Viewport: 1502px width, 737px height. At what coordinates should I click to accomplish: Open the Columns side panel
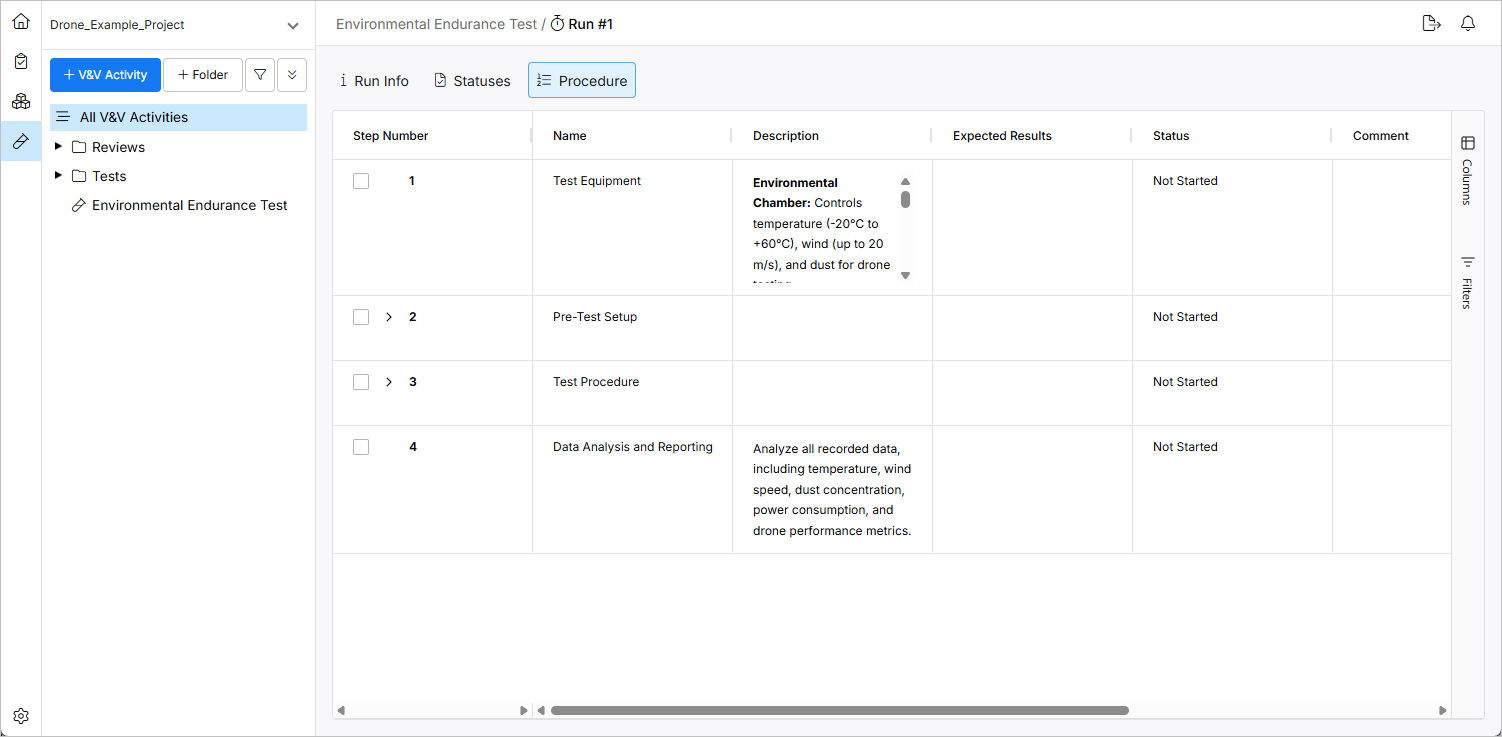pyautogui.click(x=1467, y=169)
